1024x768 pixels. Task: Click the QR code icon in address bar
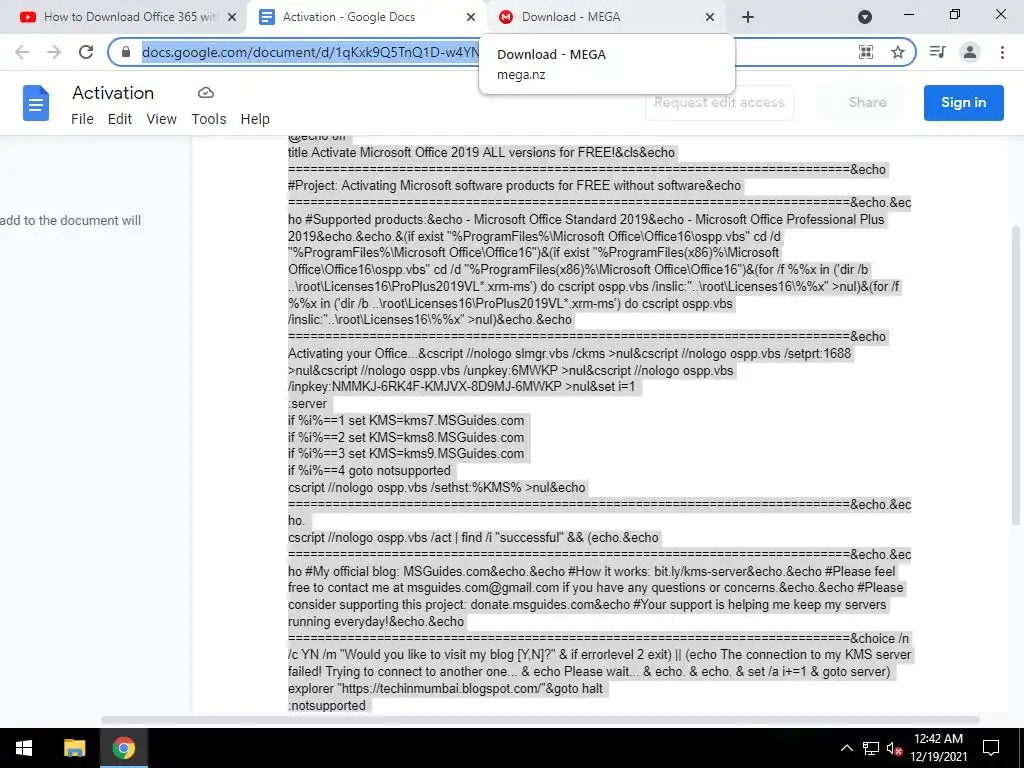(866, 52)
